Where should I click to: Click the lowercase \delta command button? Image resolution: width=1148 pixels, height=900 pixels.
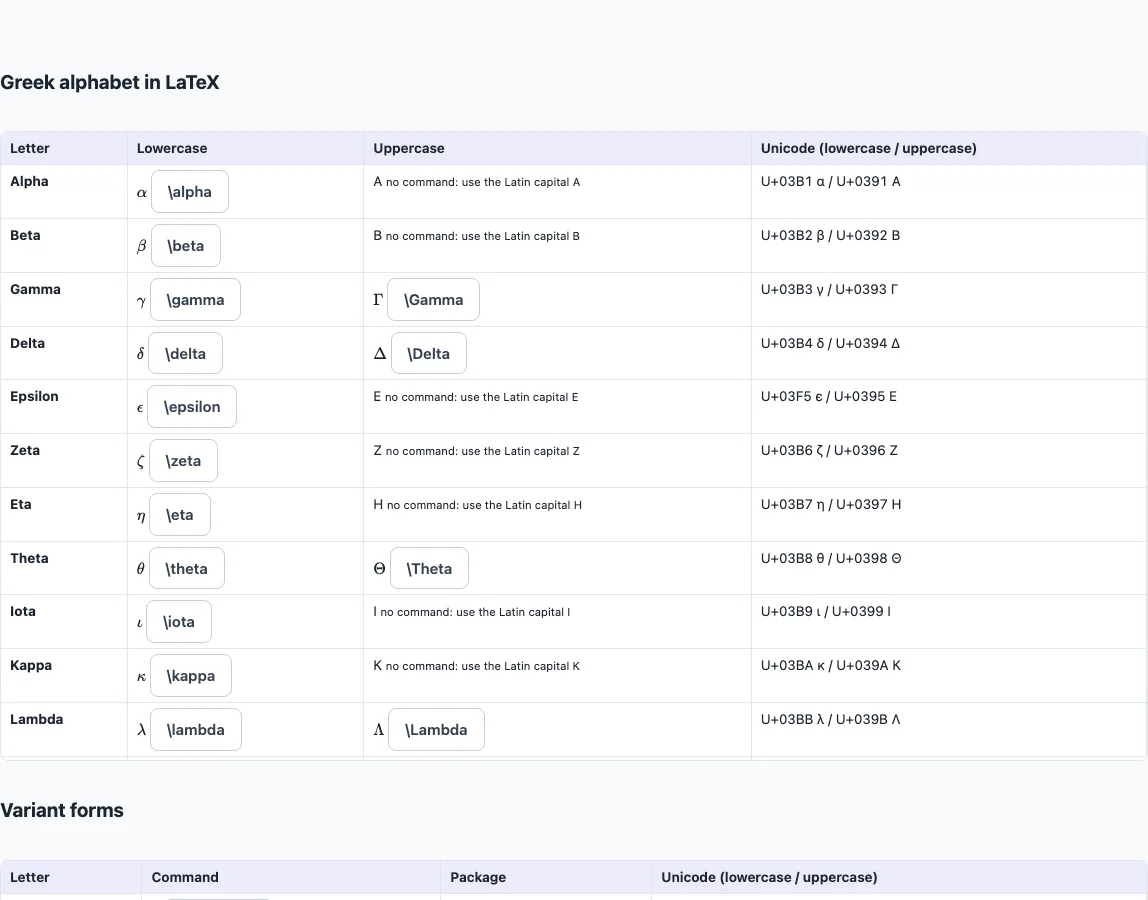pos(185,354)
